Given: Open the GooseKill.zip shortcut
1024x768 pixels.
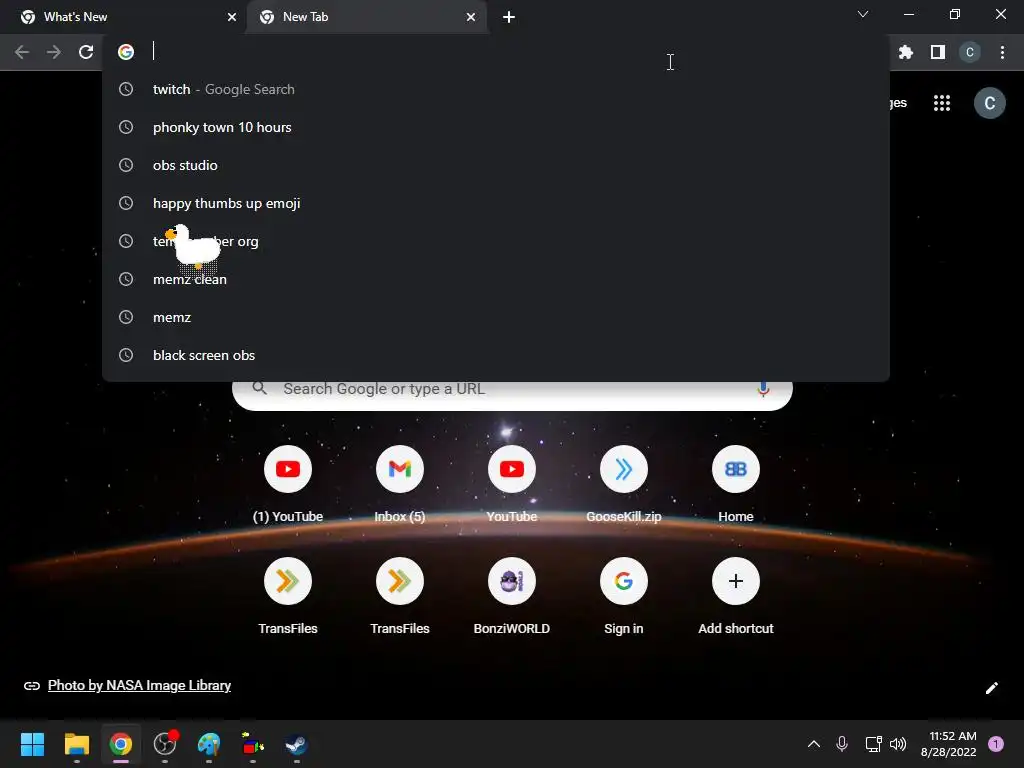Looking at the screenshot, I should (x=624, y=485).
